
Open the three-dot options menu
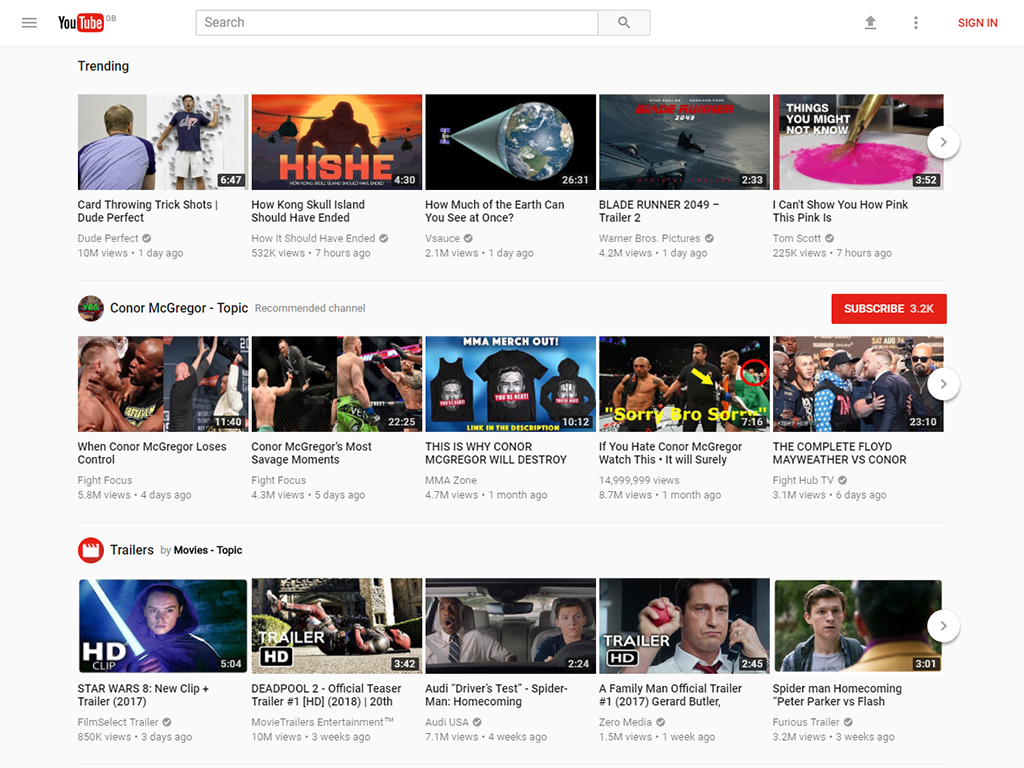point(916,22)
